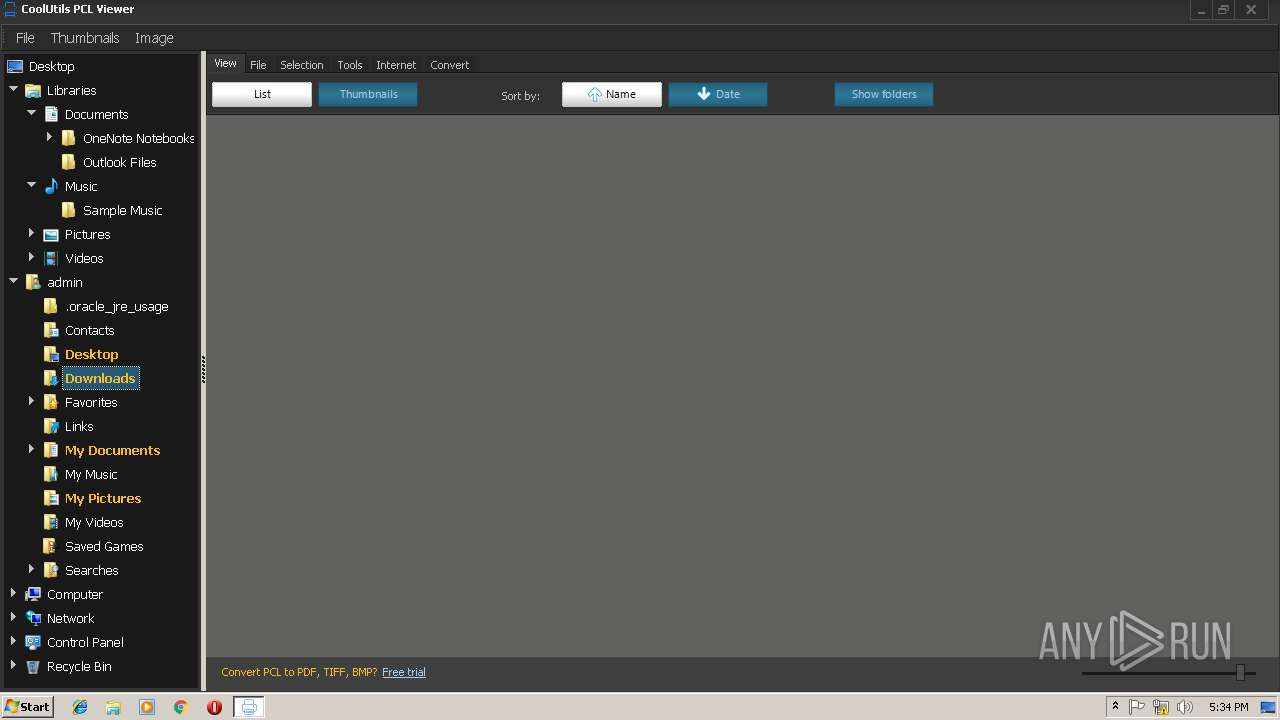1280x720 pixels.
Task: Click the Contacts folder icon
Action: click(x=51, y=330)
